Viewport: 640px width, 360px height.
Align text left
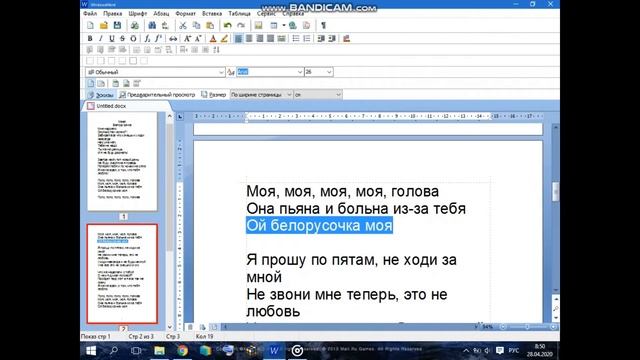point(238,39)
